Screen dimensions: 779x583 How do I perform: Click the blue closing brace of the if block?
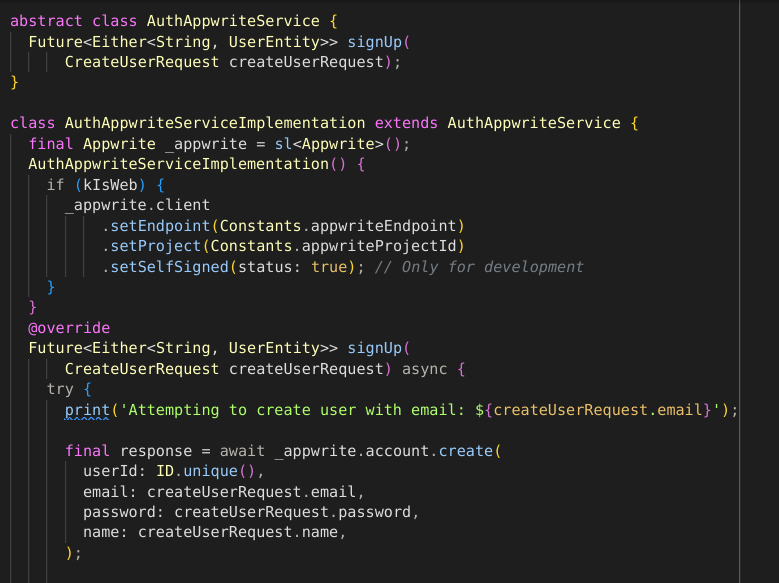pyautogui.click(x=51, y=287)
